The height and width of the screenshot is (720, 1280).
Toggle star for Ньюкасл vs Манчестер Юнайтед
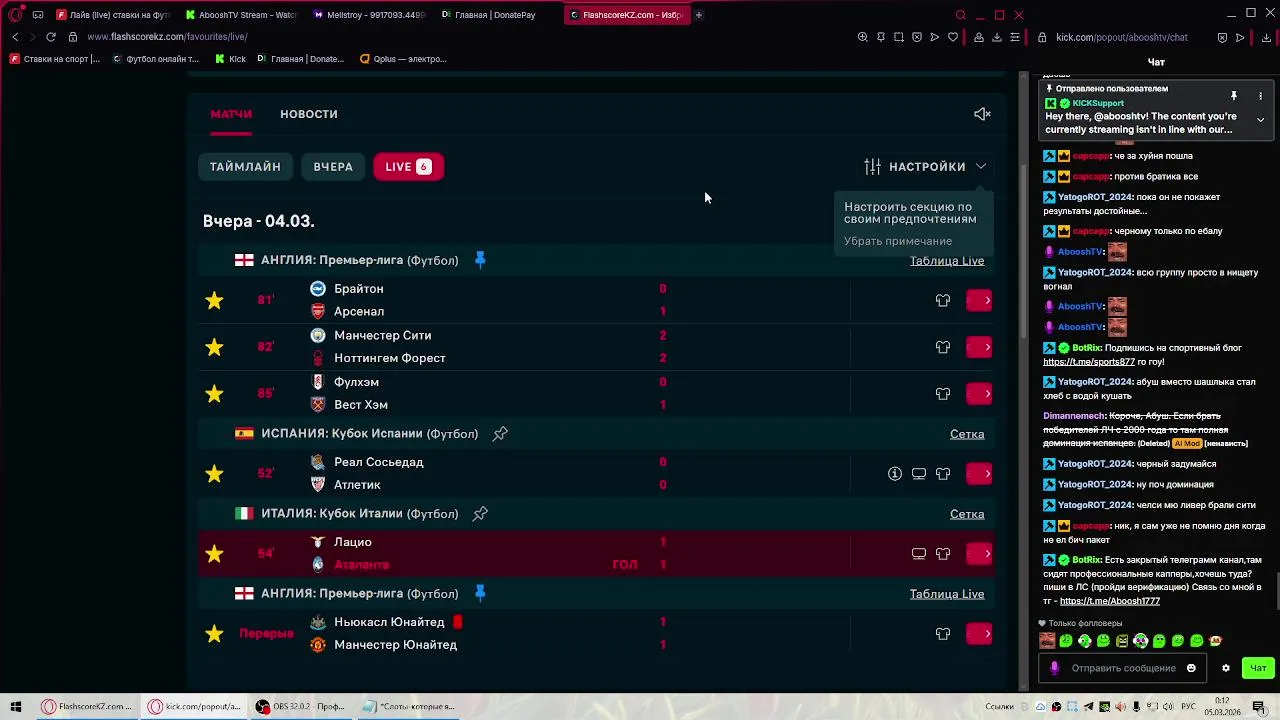tap(214, 634)
